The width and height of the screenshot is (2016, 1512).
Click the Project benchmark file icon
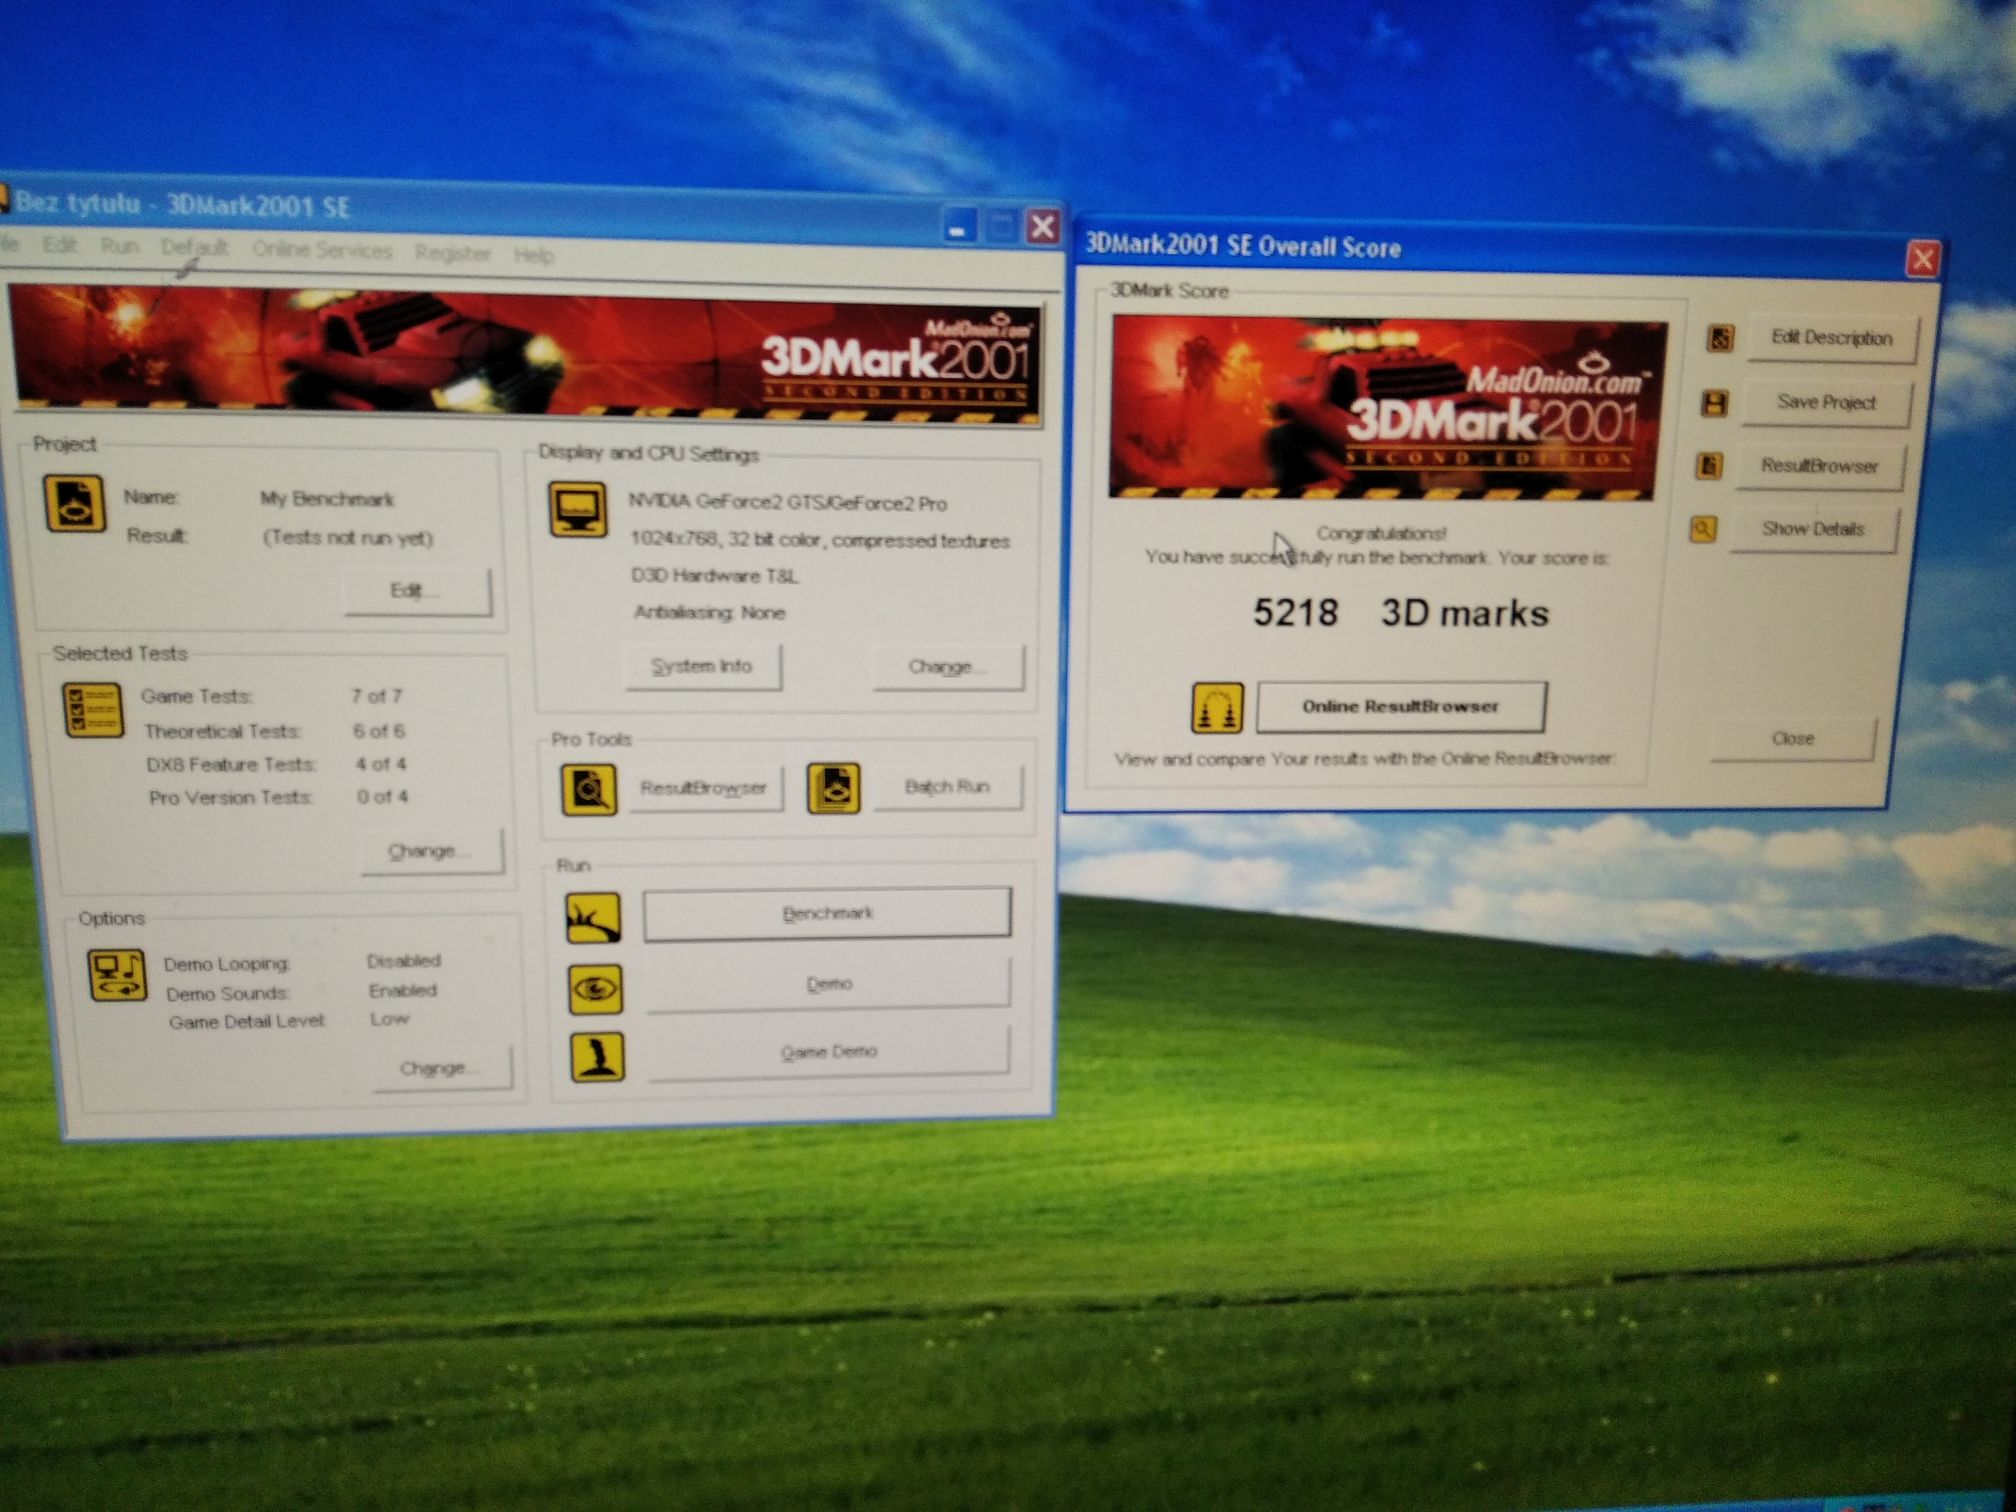[x=75, y=503]
